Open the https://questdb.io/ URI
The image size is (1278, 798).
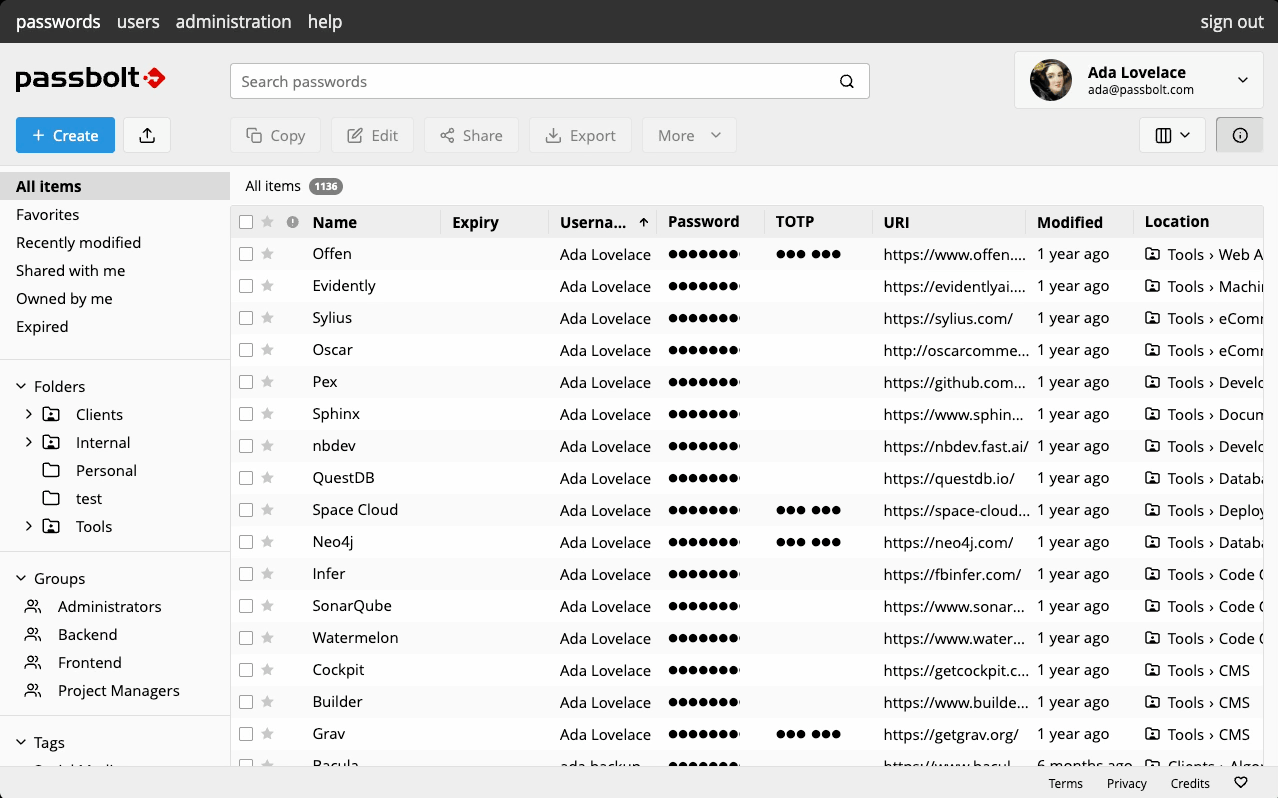click(949, 478)
